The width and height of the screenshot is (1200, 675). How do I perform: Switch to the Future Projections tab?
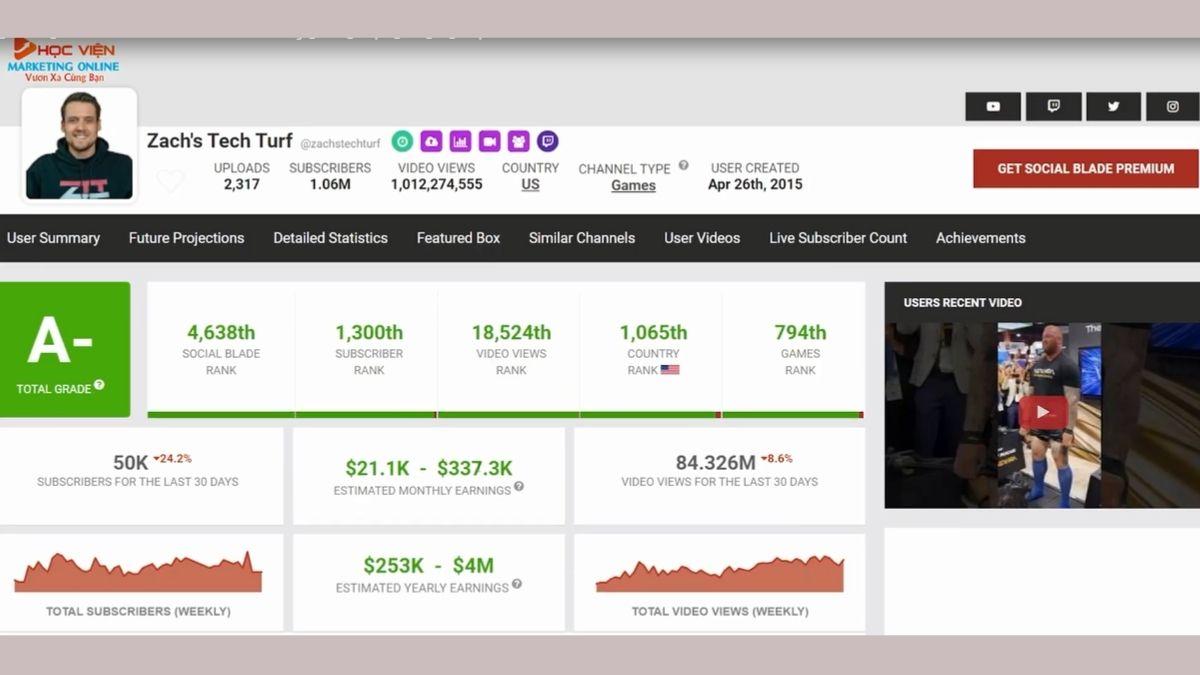(186, 238)
